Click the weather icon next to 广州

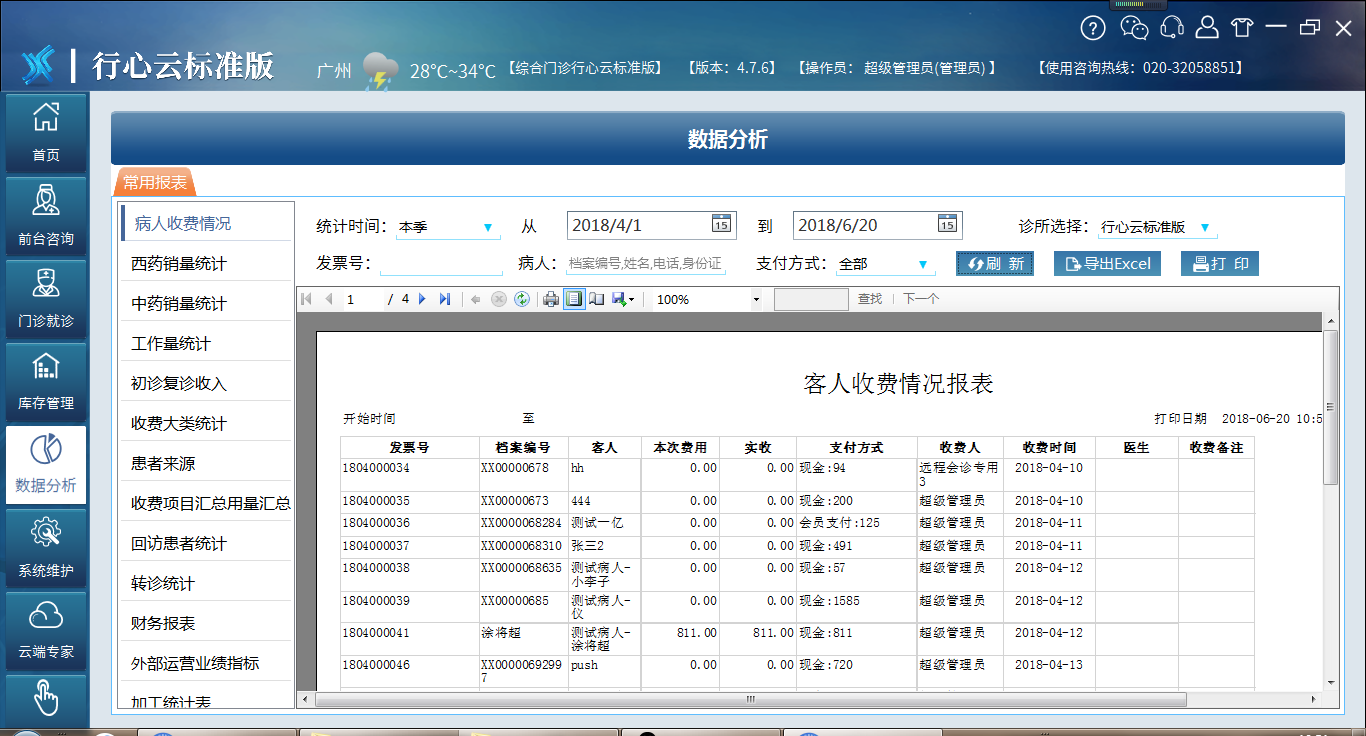[x=380, y=72]
